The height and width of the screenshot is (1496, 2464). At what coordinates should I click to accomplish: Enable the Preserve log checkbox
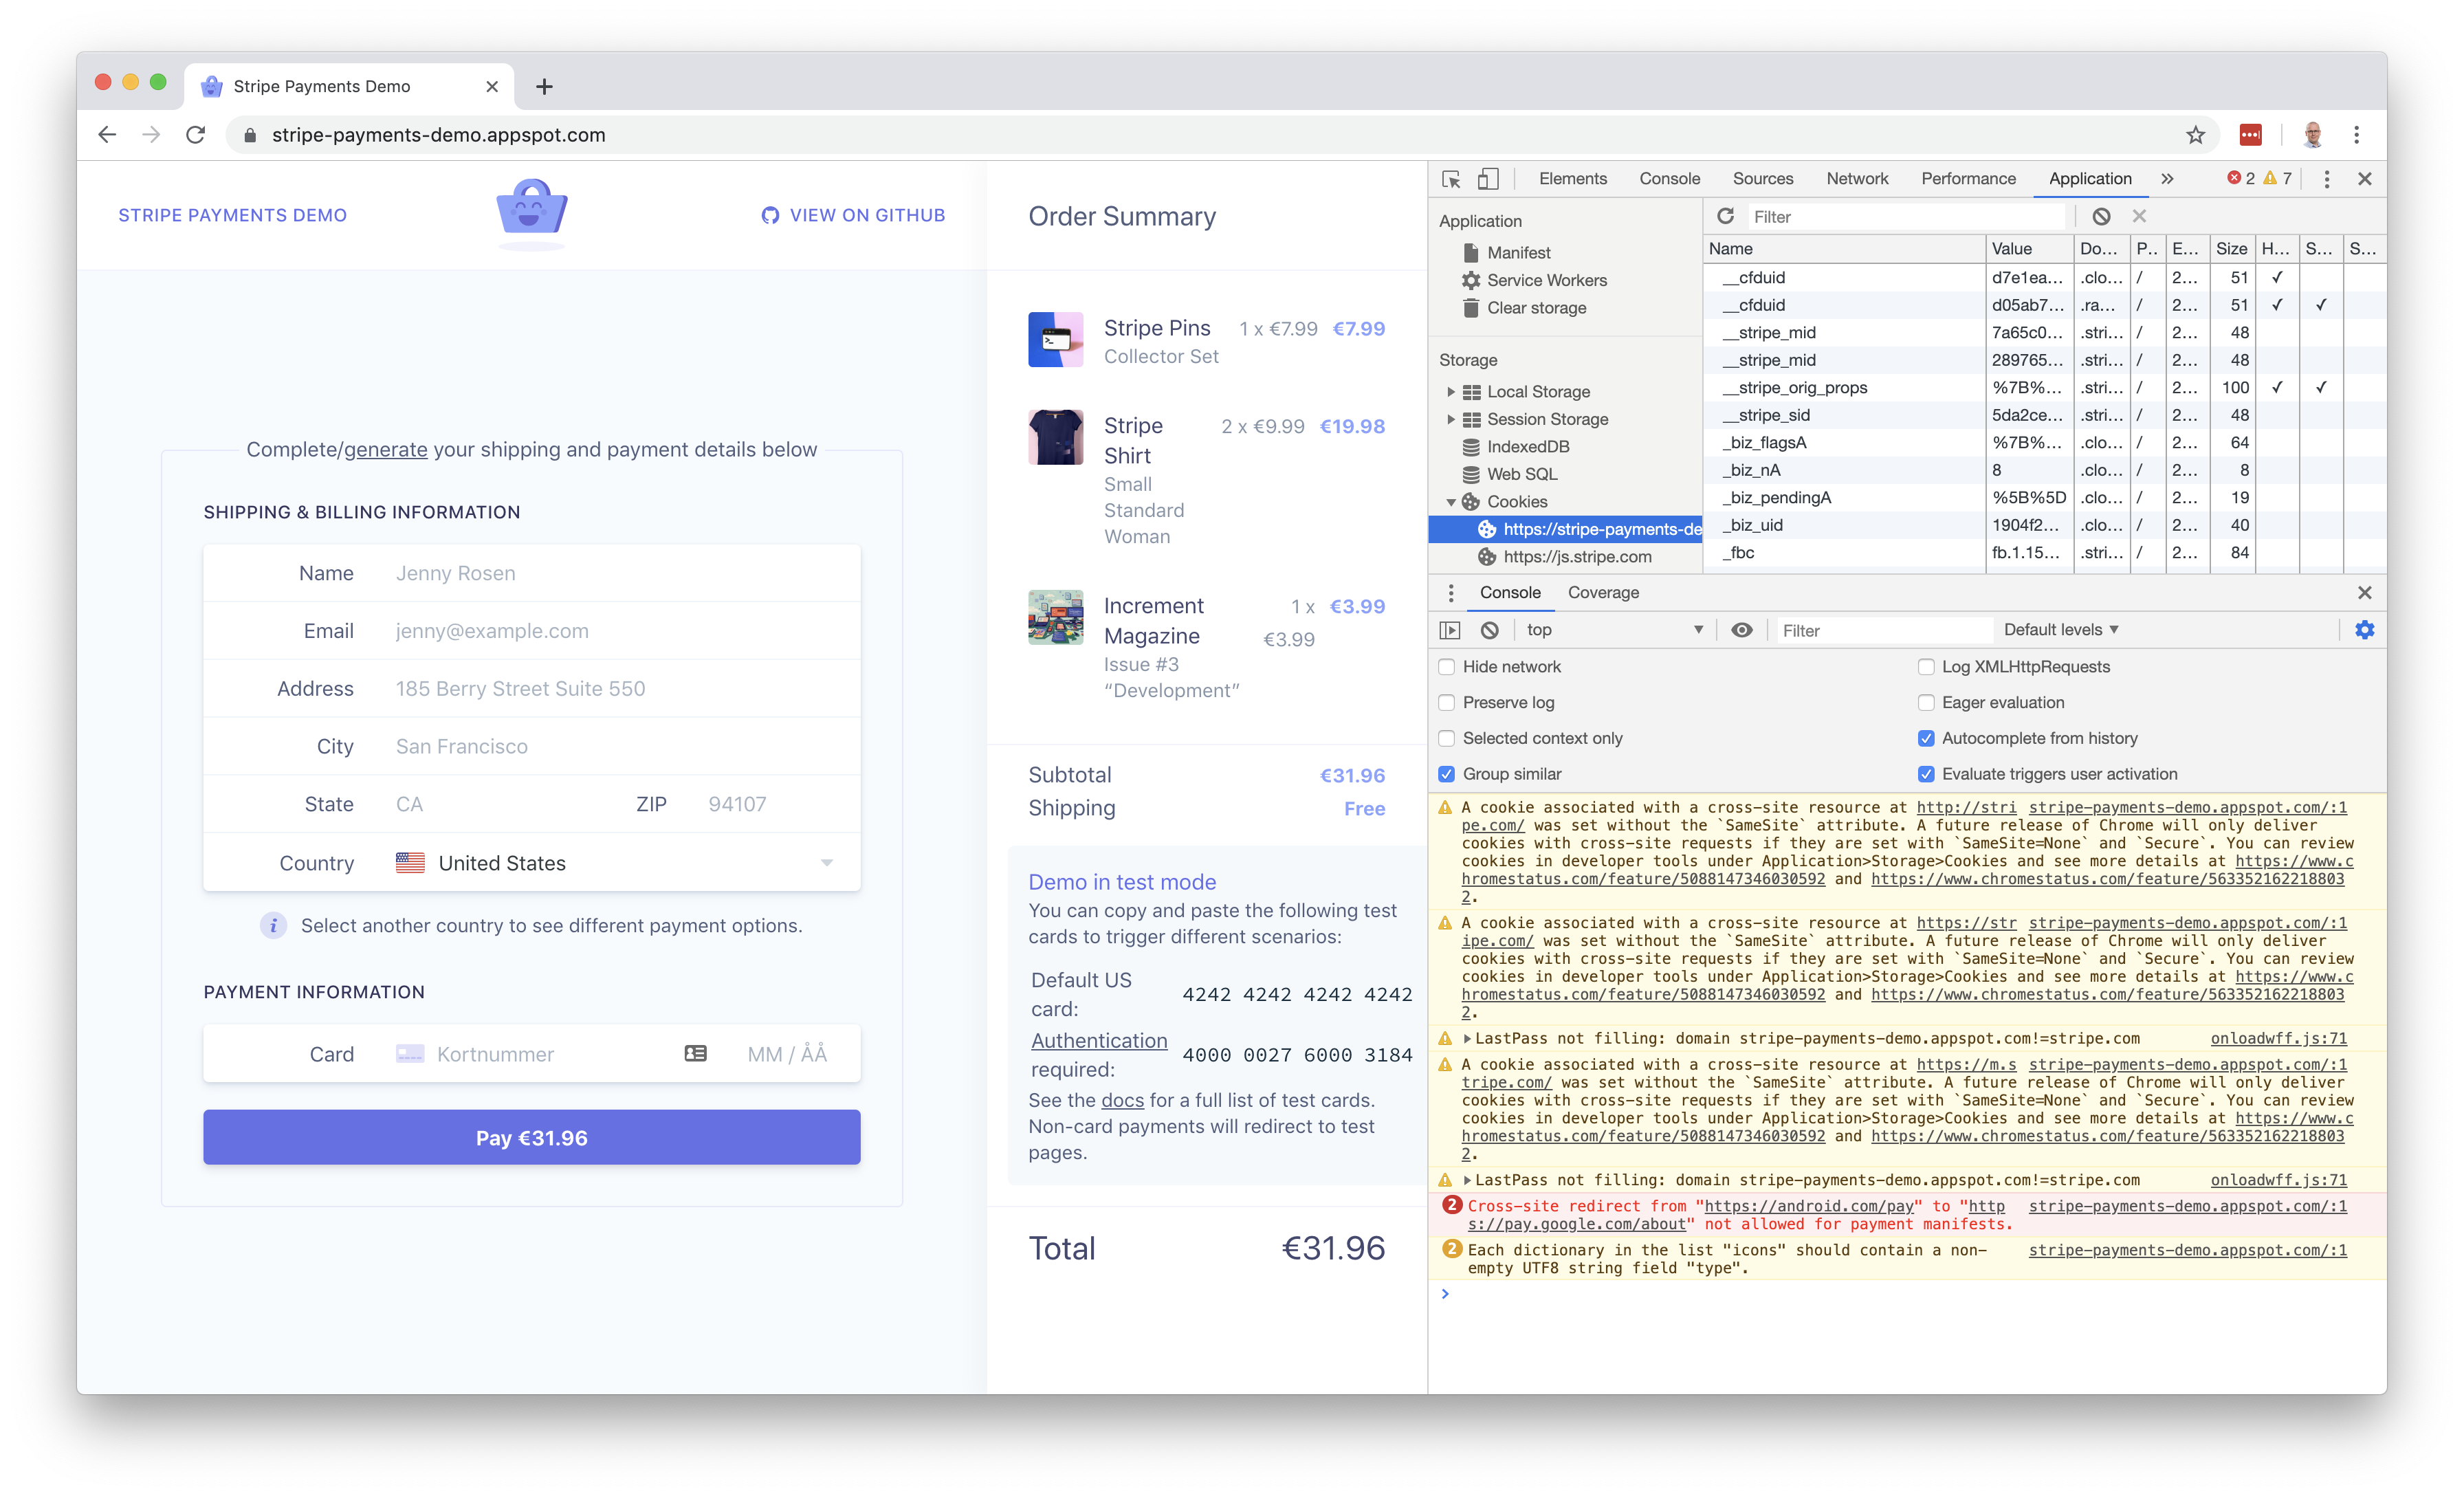pos(1447,703)
